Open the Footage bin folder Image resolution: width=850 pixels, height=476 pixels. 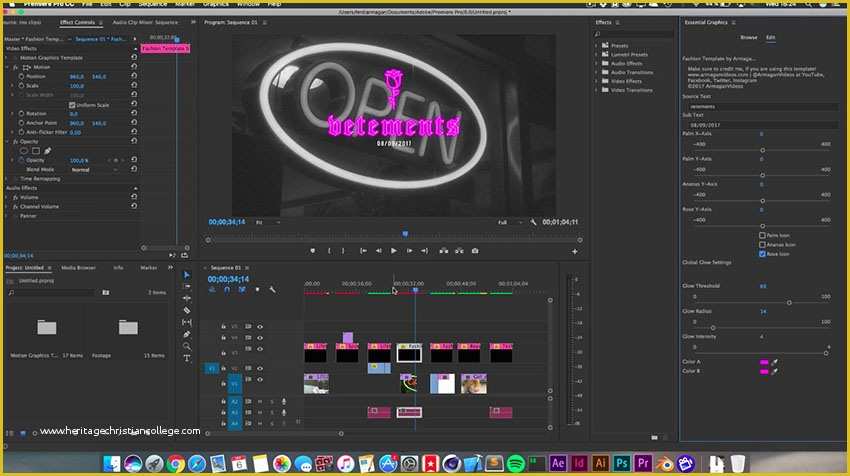[x=128, y=327]
